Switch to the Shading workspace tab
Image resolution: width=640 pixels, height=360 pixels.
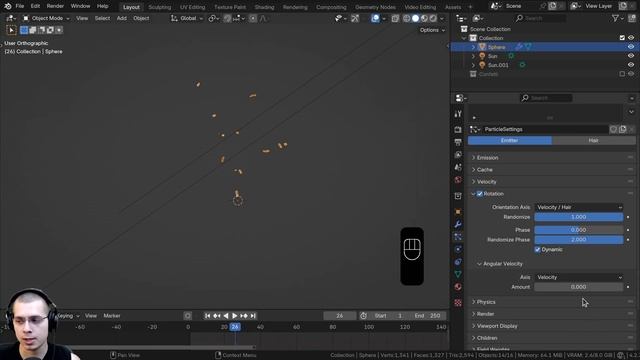[264, 7]
